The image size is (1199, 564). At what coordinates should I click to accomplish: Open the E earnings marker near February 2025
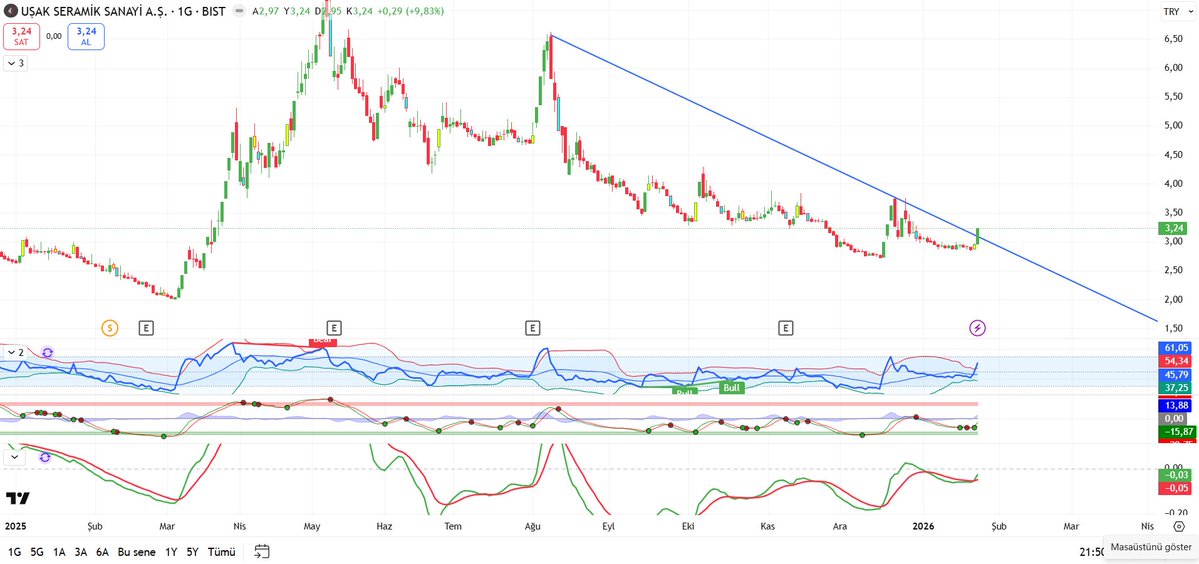(x=146, y=328)
